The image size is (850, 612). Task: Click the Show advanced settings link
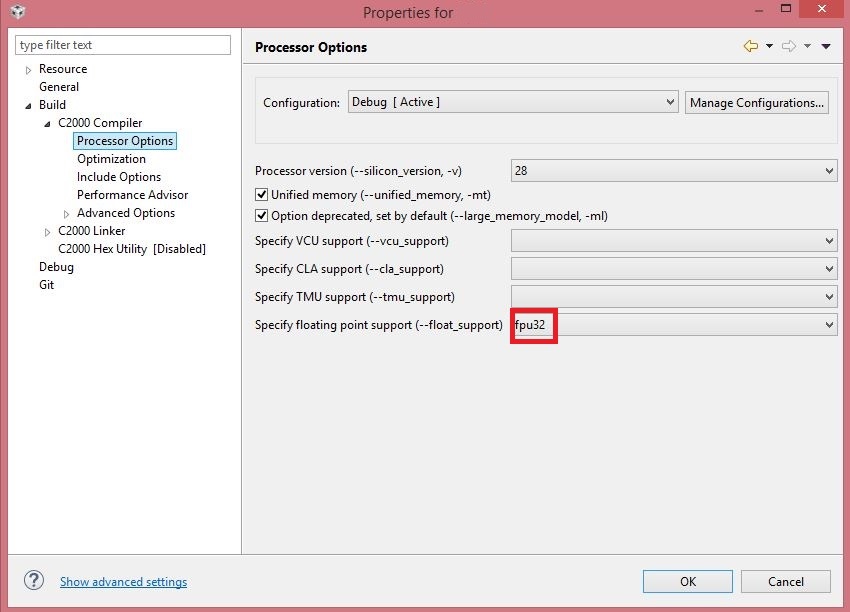coord(123,581)
